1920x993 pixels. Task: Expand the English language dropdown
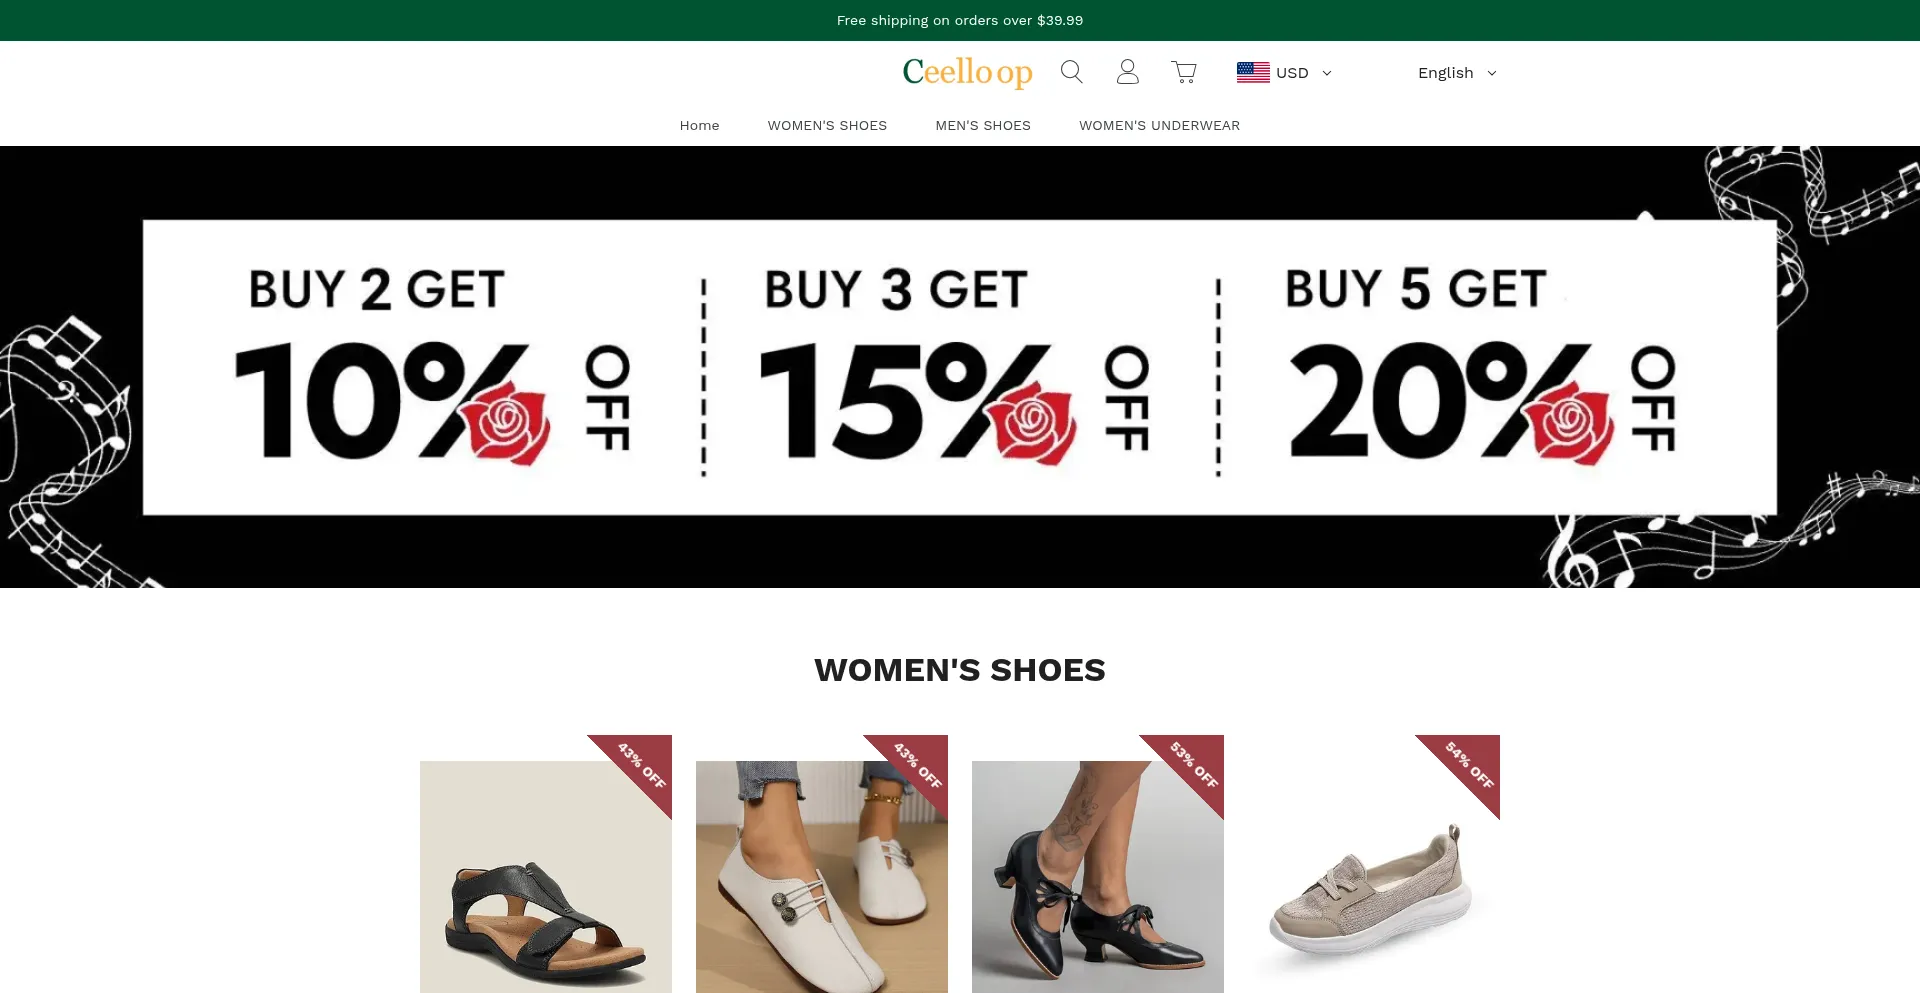pos(1456,73)
